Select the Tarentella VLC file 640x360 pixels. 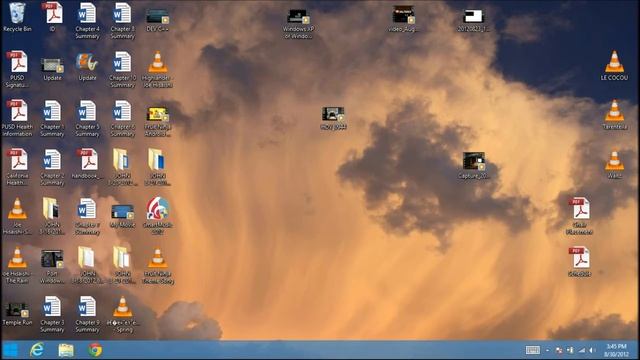614,115
